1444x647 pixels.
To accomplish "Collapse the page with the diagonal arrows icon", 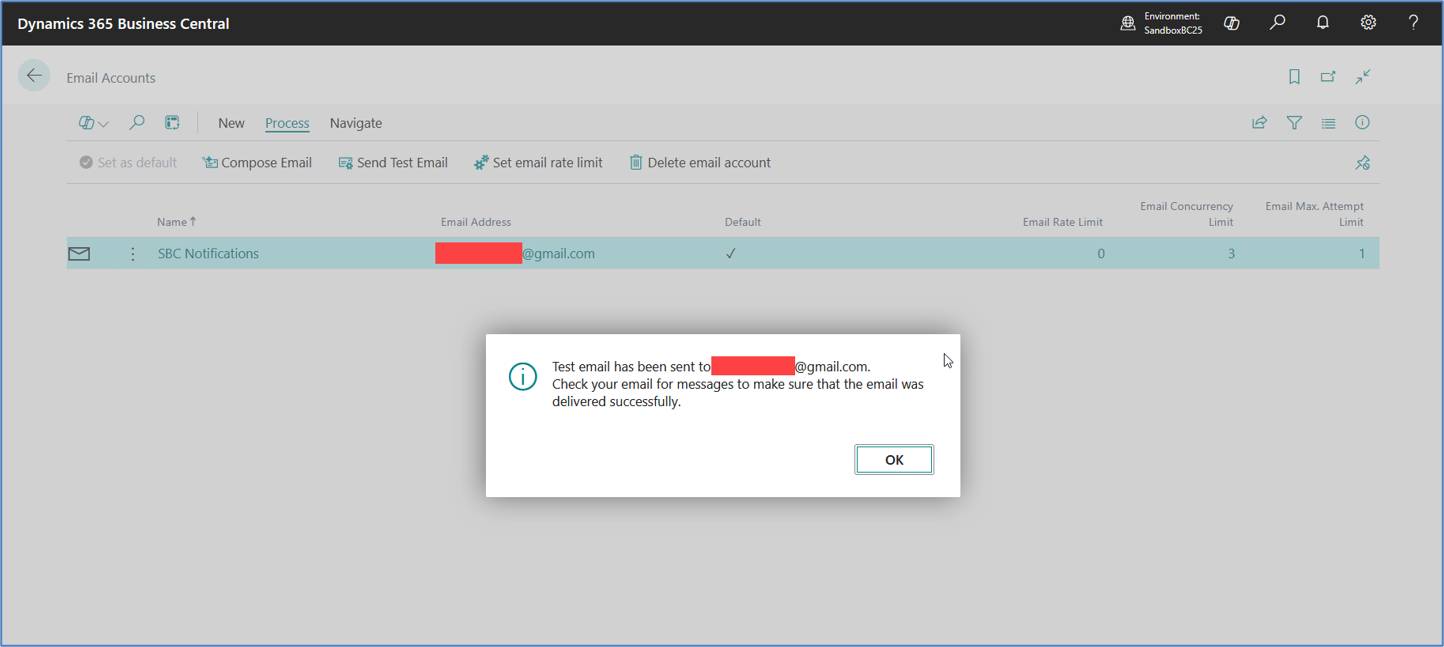I will pos(1363,77).
